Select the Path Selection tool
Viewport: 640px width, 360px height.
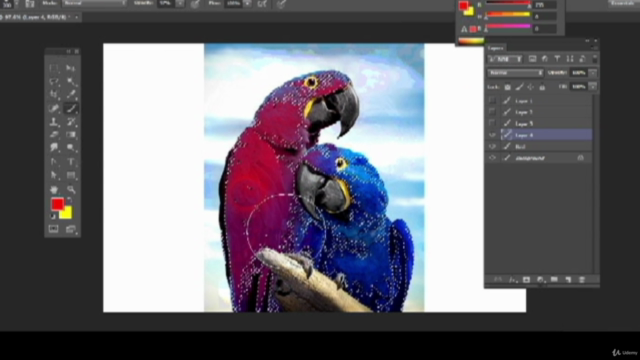tap(53, 176)
